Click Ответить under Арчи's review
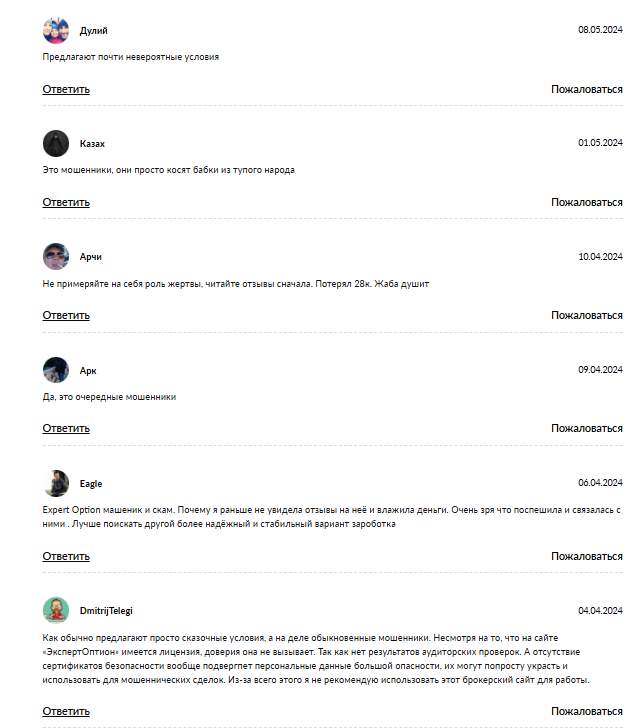This screenshot has height=728, width=641. click(x=66, y=315)
